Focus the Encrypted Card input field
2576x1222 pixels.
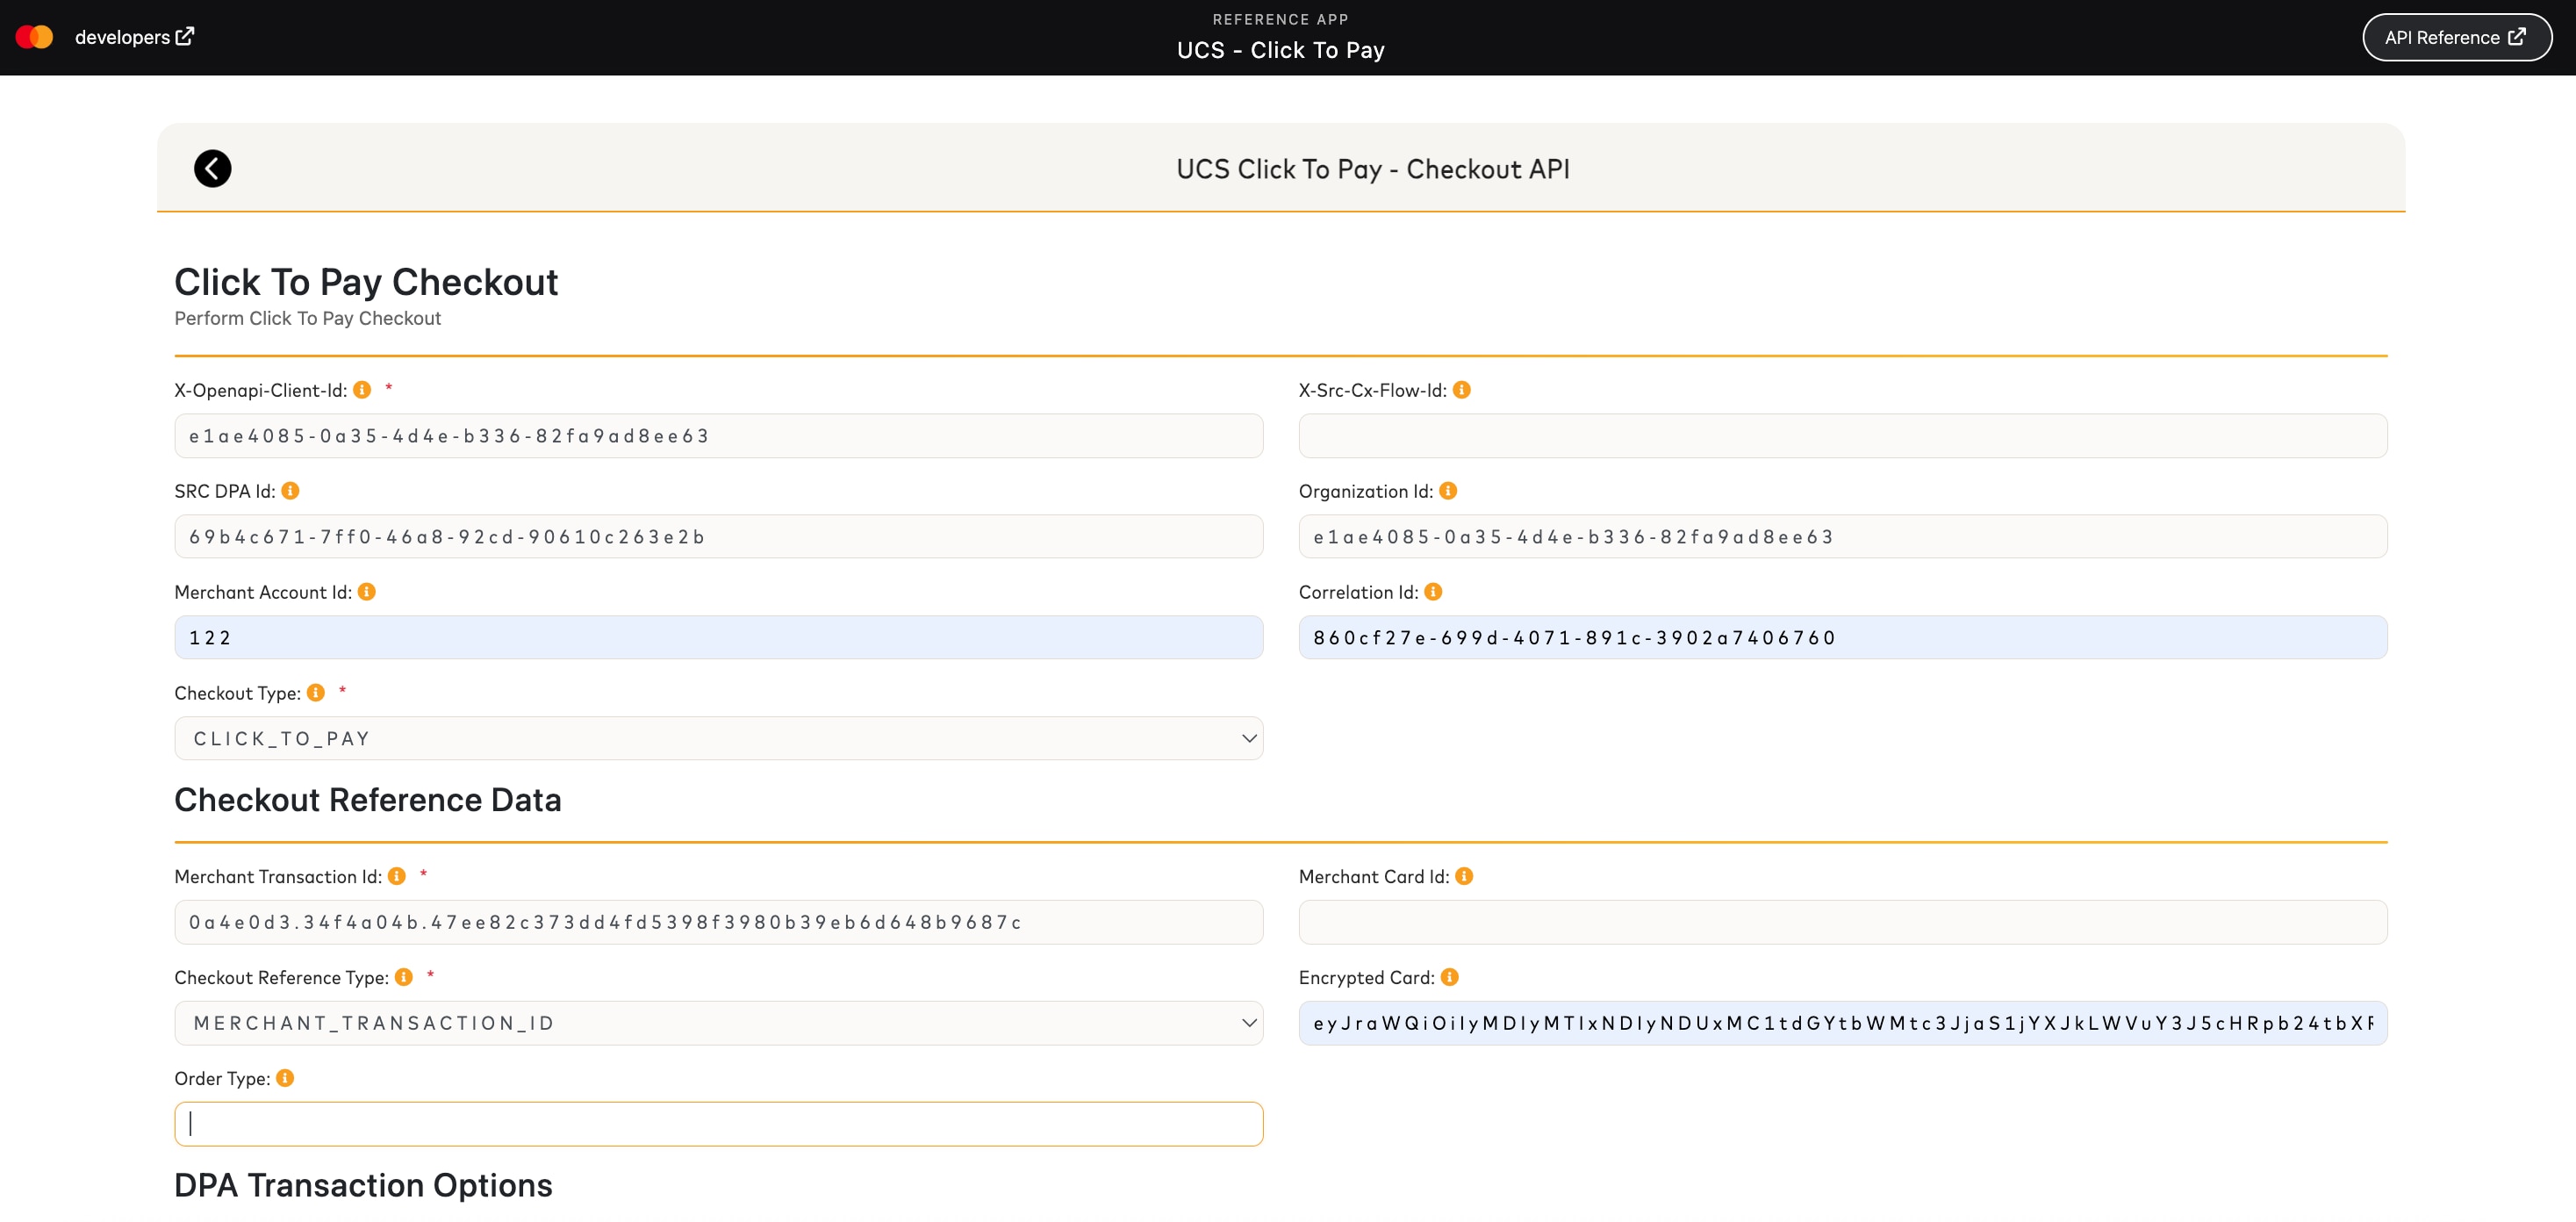tap(1842, 1022)
